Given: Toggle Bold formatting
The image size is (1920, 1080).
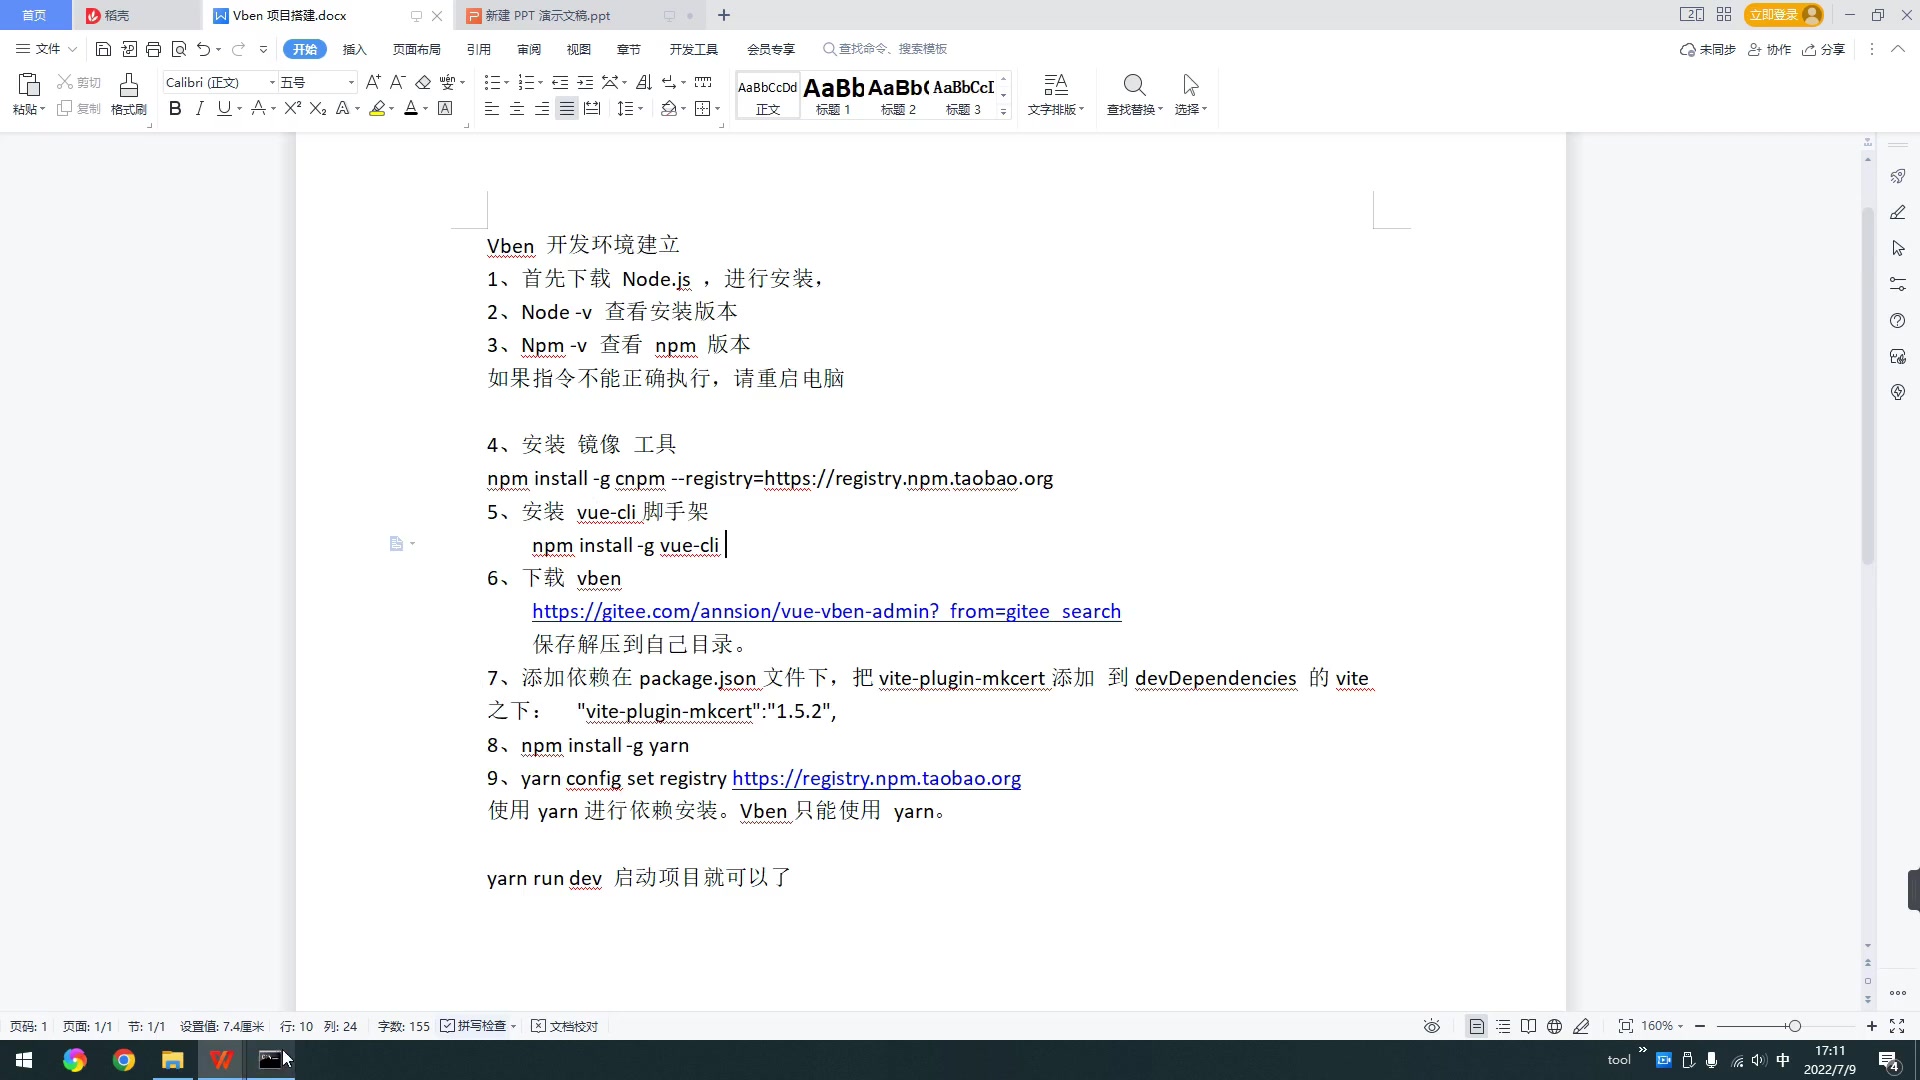Looking at the screenshot, I should coord(175,108).
